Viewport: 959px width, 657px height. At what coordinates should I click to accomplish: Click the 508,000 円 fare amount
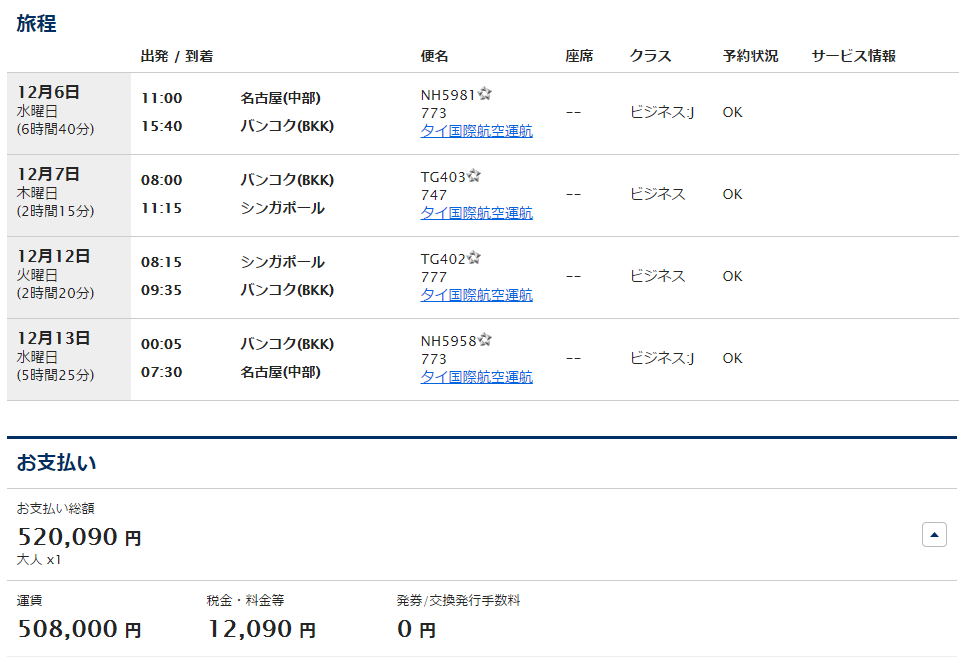tap(79, 629)
